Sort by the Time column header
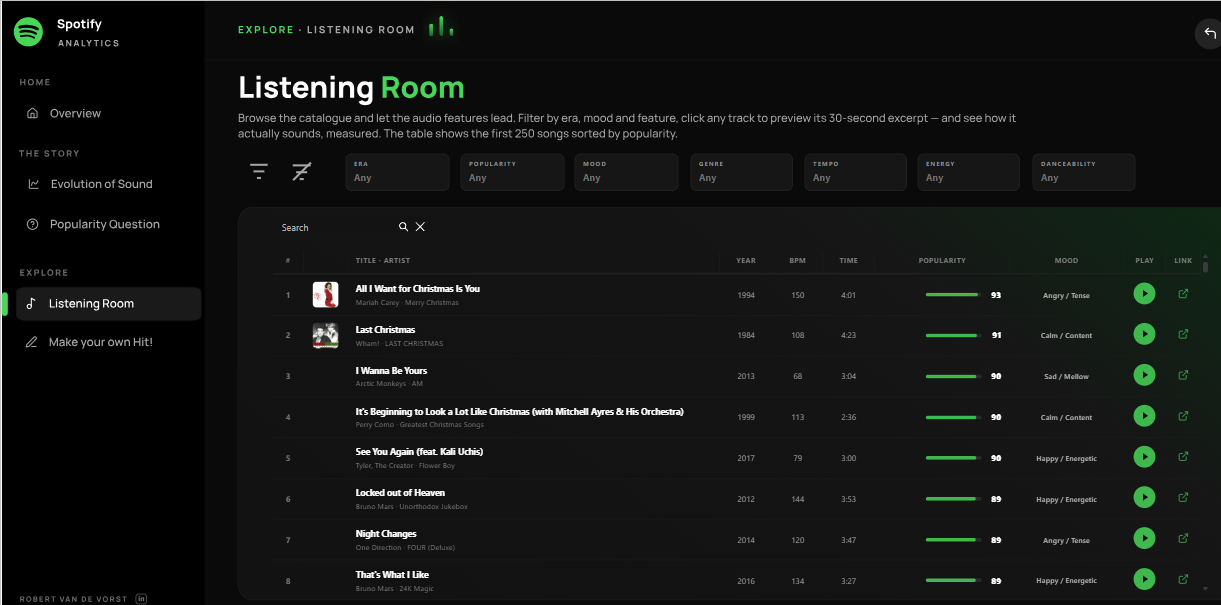The image size is (1221, 605). (848, 261)
